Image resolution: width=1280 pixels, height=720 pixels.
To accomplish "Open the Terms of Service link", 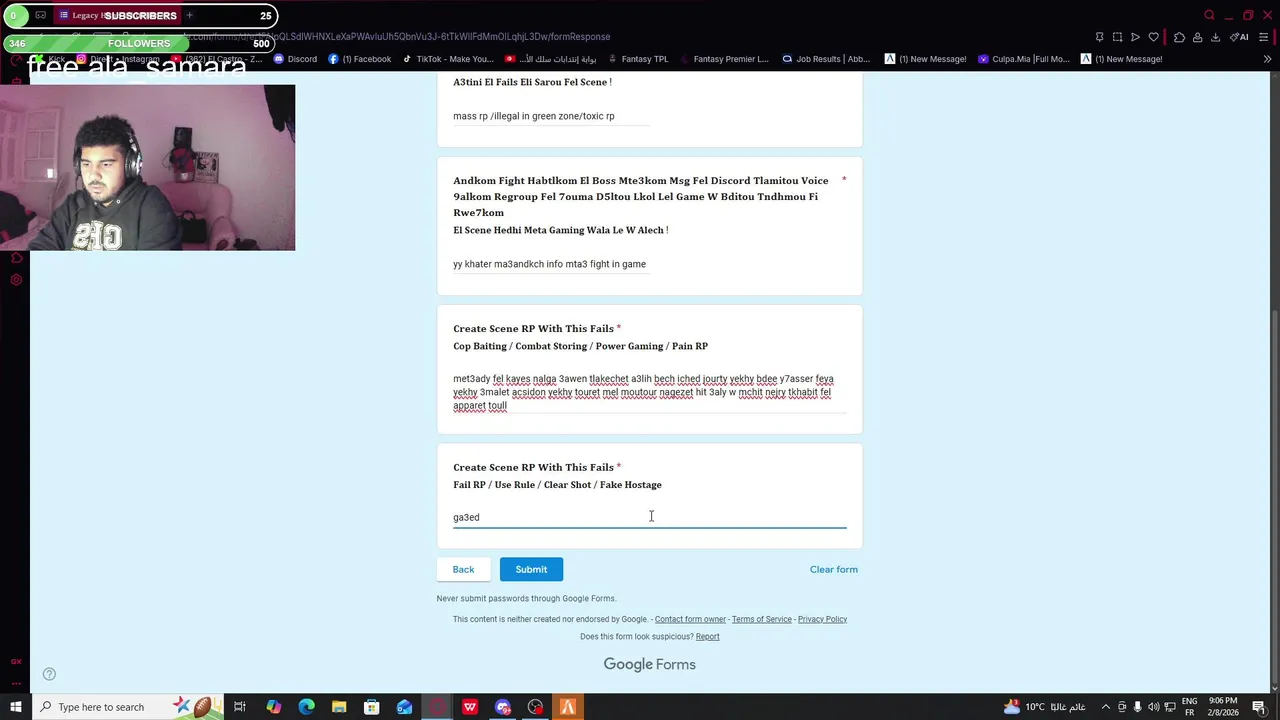I will (x=761, y=619).
